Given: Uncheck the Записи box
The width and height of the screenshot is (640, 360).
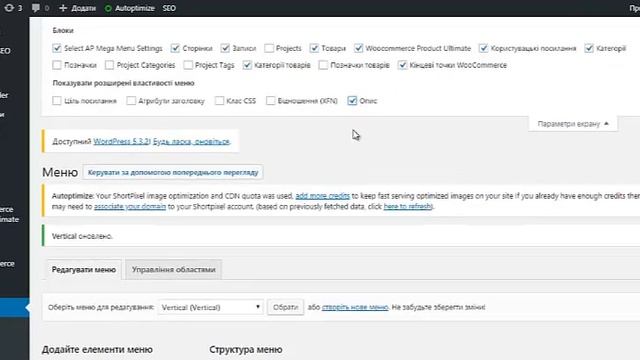Looking at the screenshot, I should coord(225,48).
